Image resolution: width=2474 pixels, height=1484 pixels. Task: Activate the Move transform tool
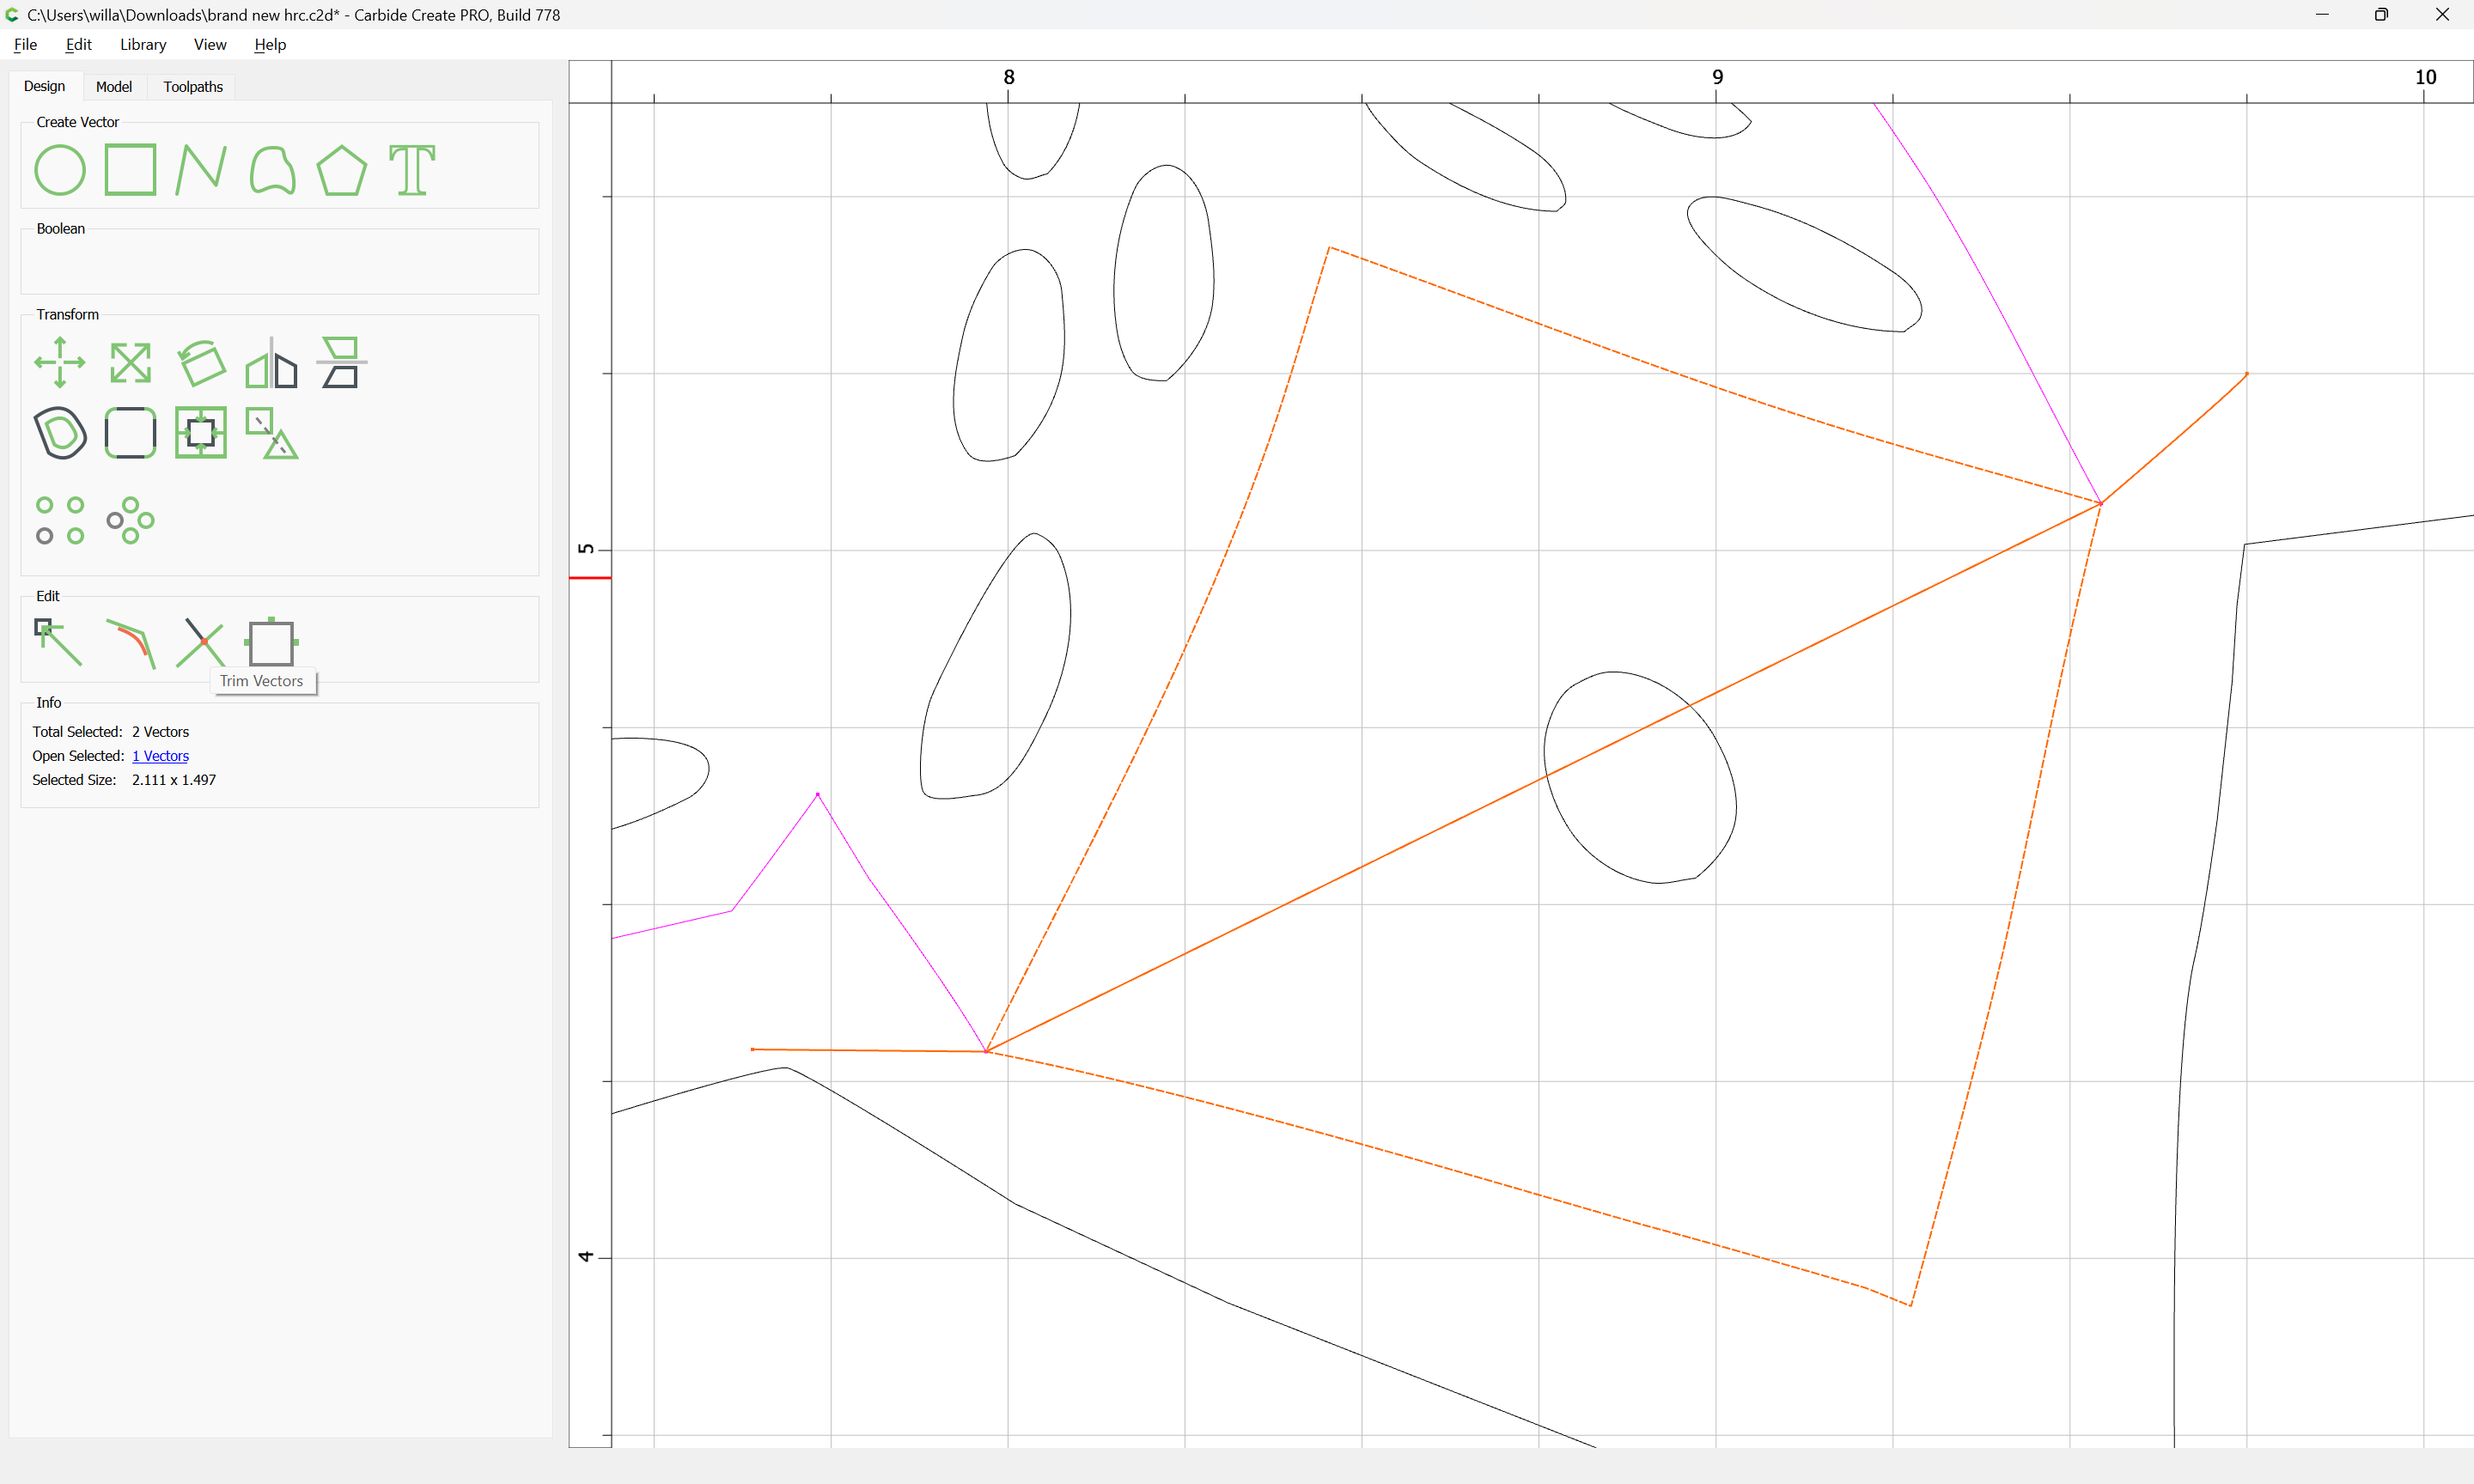point(60,362)
